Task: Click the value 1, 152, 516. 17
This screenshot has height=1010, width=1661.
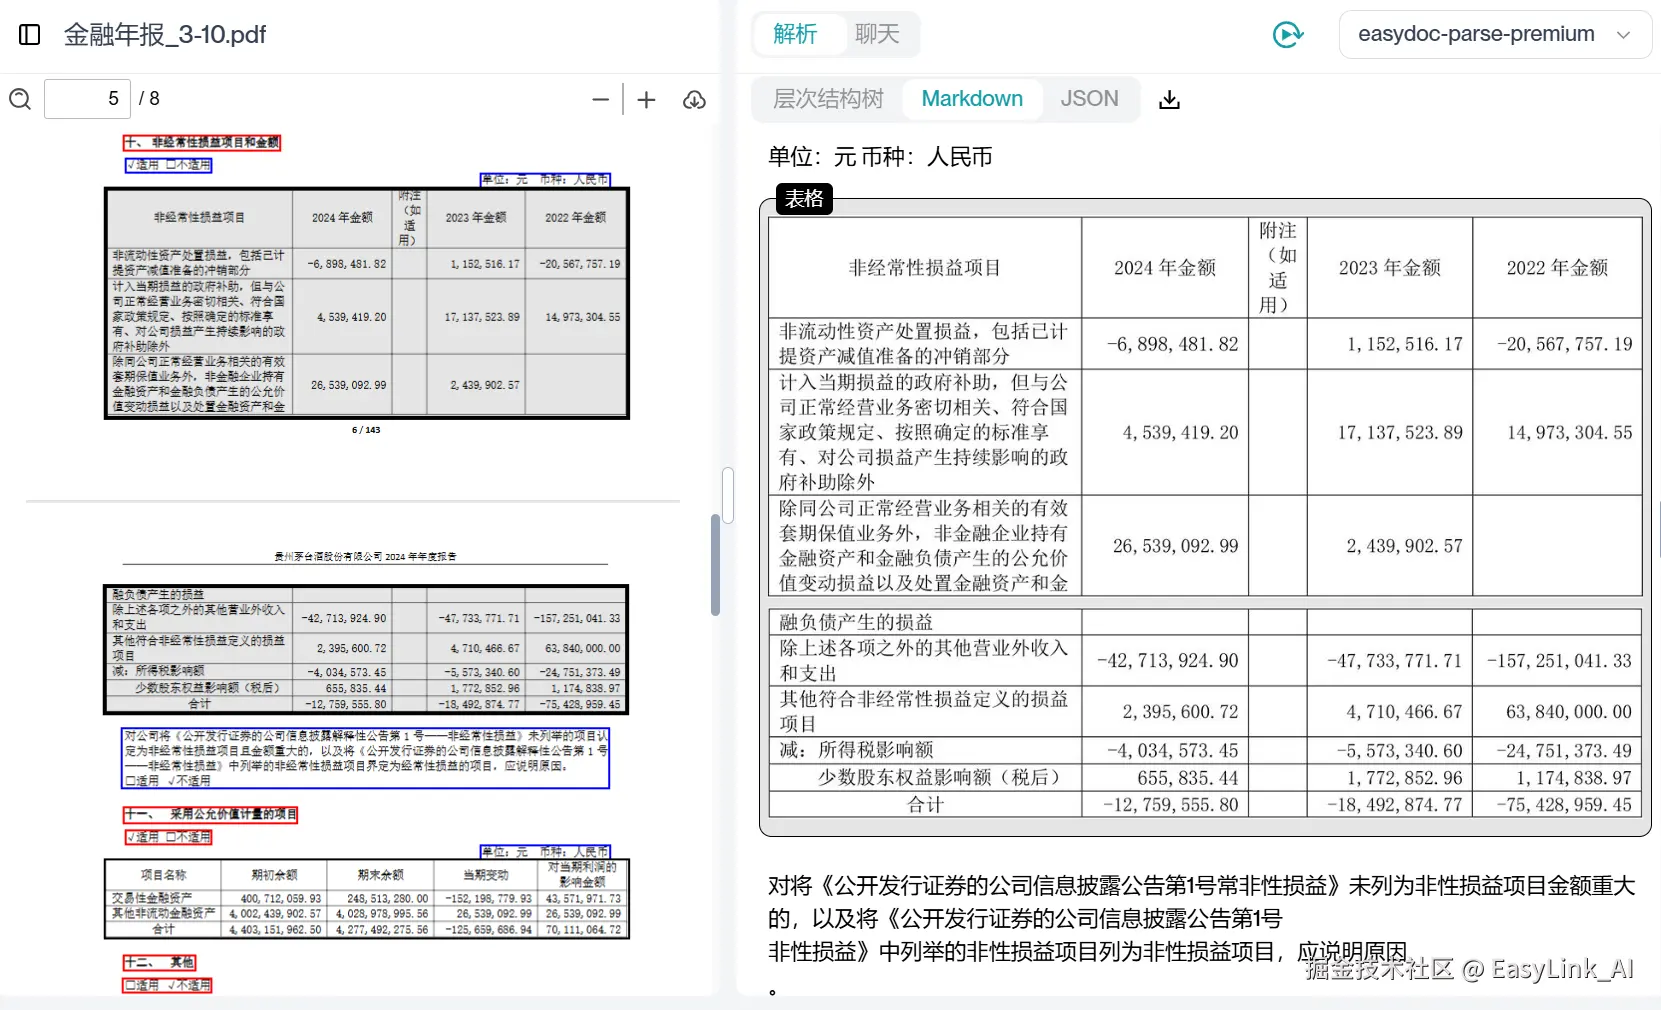Action: pos(1404,344)
